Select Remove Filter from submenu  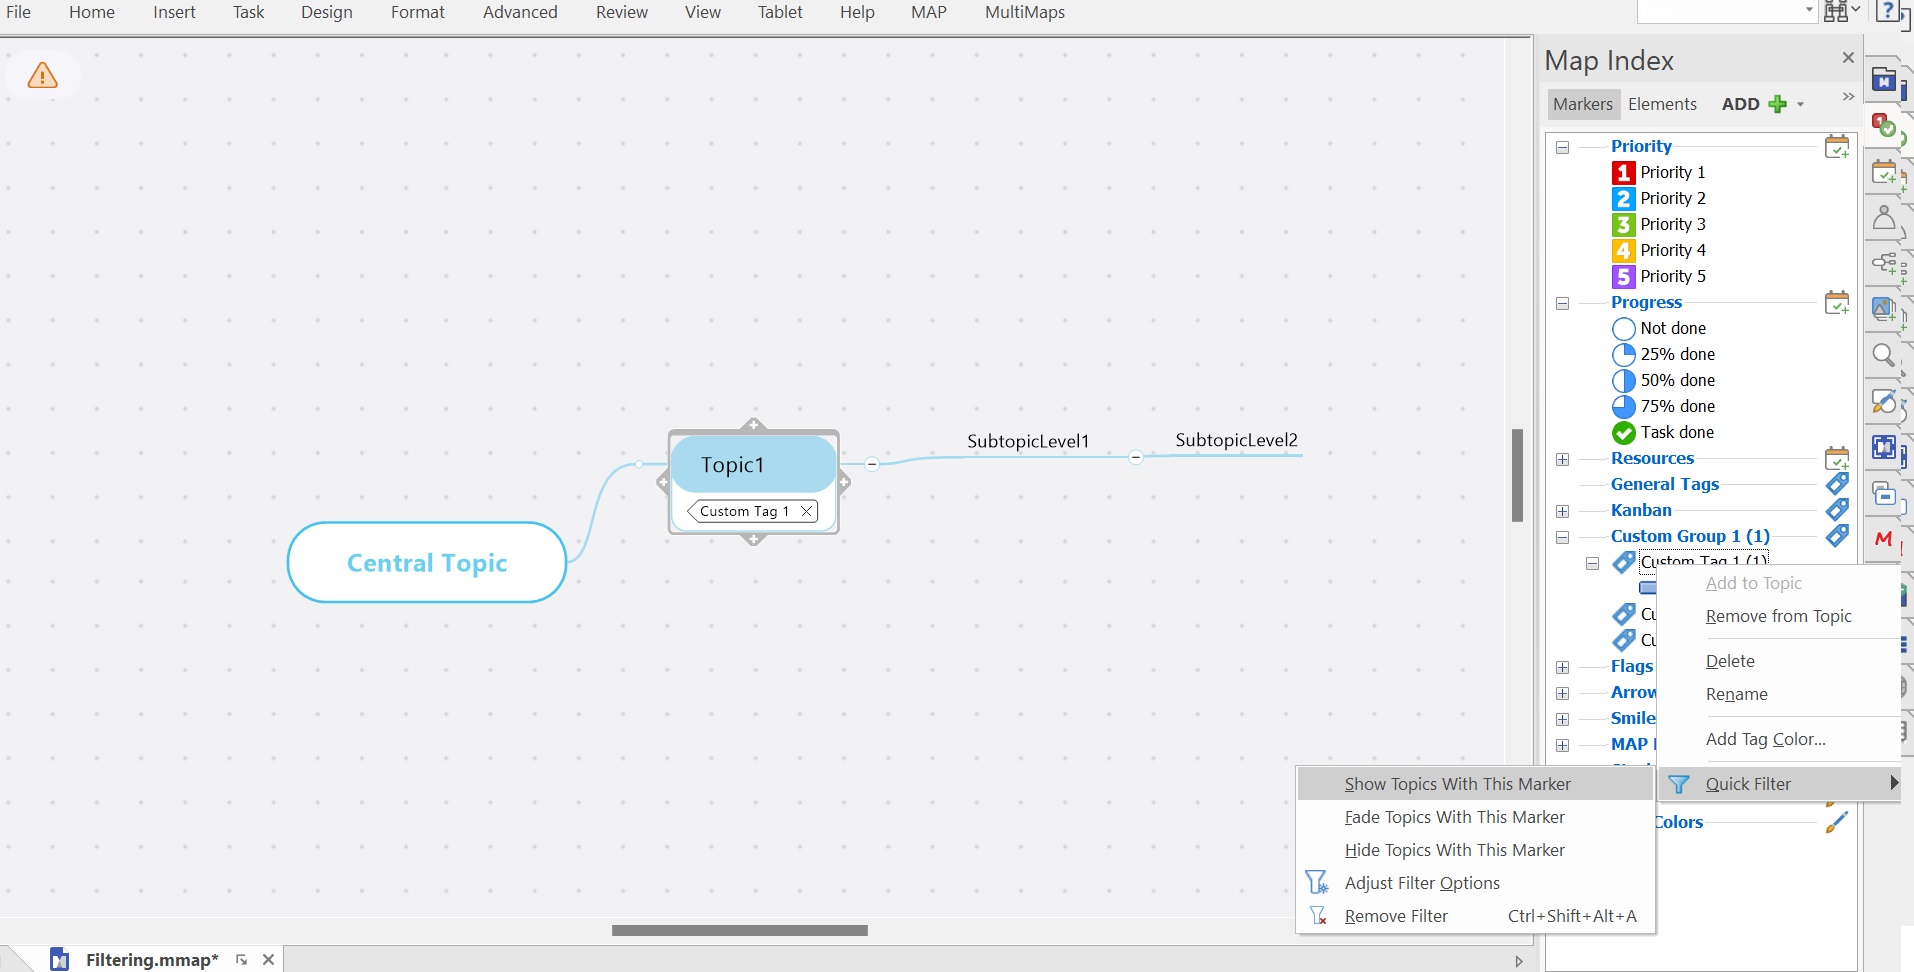coord(1396,916)
